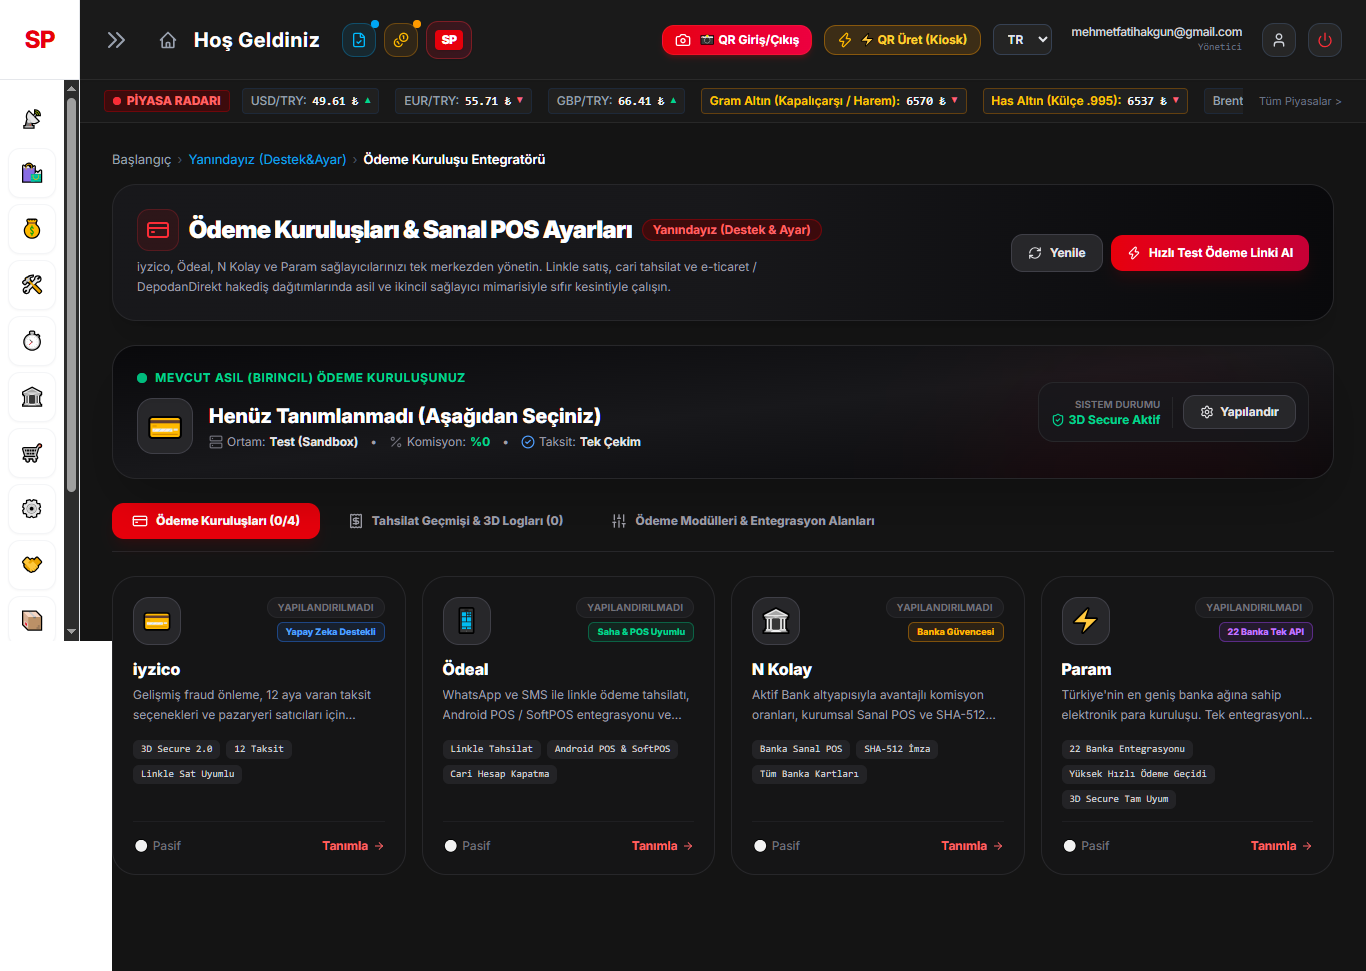The width and height of the screenshot is (1366, 971).
Task: Expand the sidebar with double chevron icon
Action: pos(116,40)
